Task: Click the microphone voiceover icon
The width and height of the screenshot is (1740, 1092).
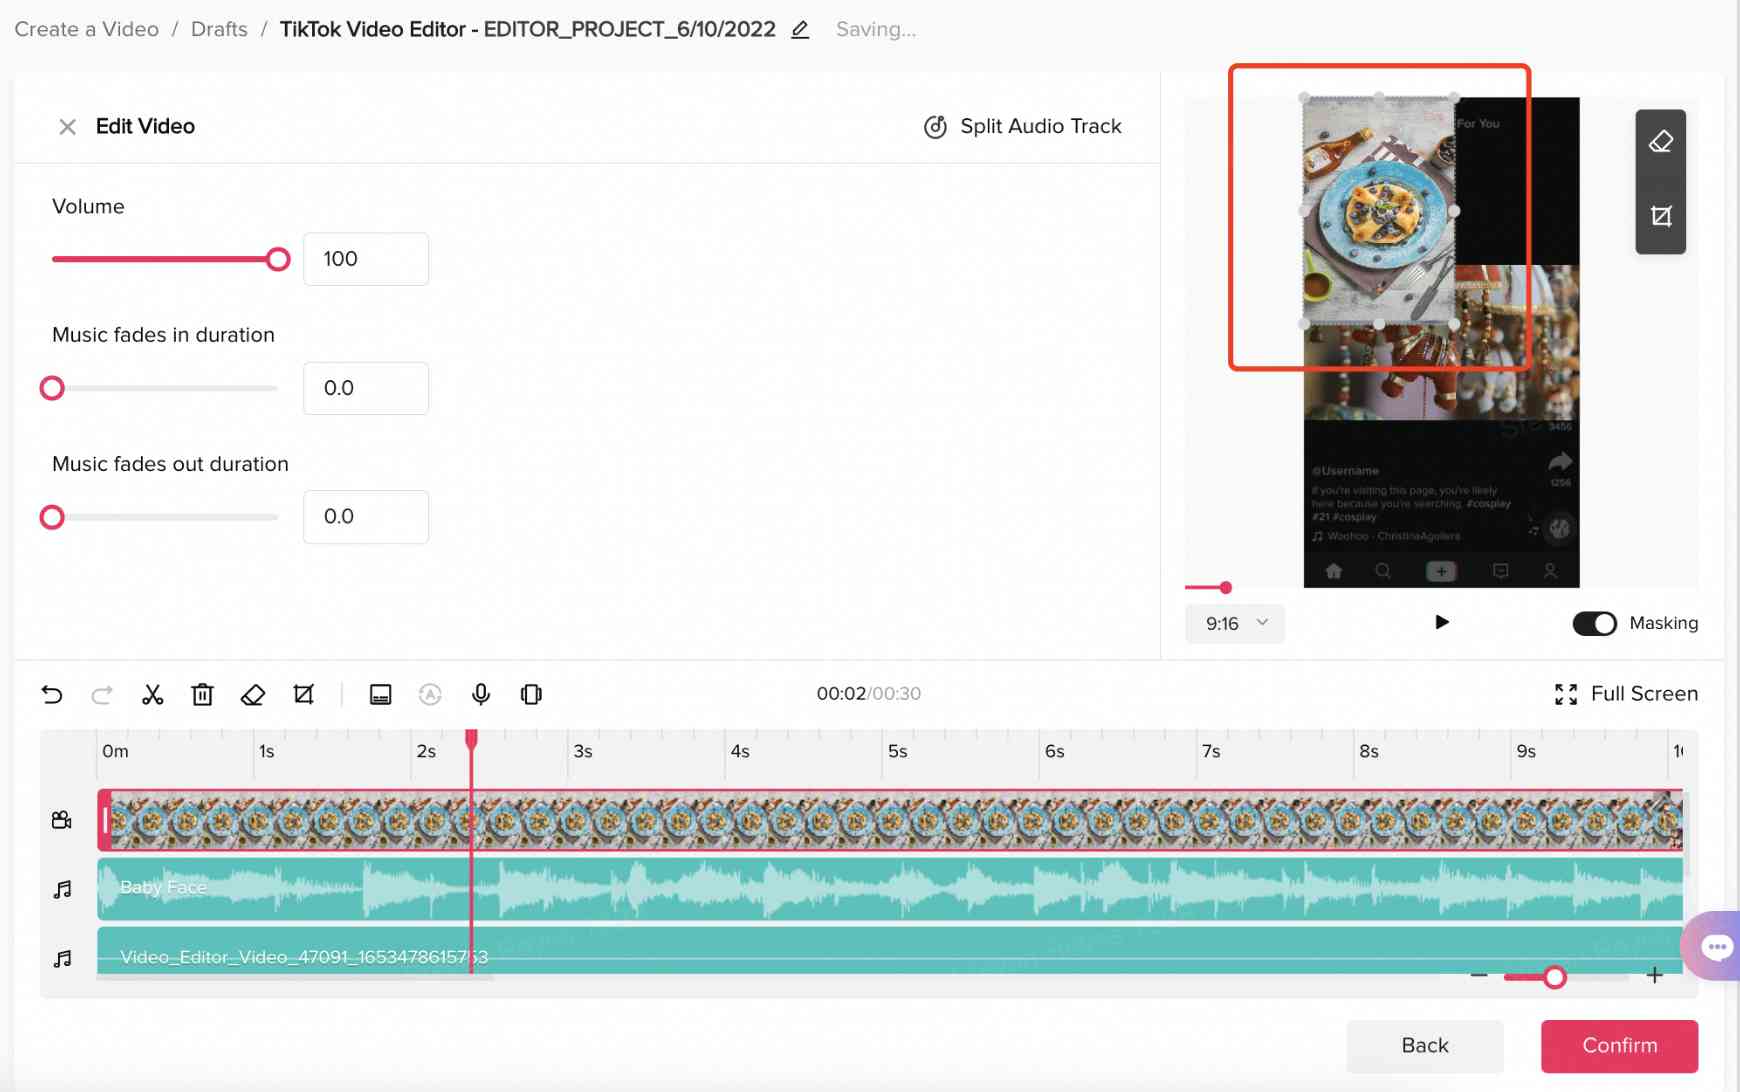Action: click(480, 694)
